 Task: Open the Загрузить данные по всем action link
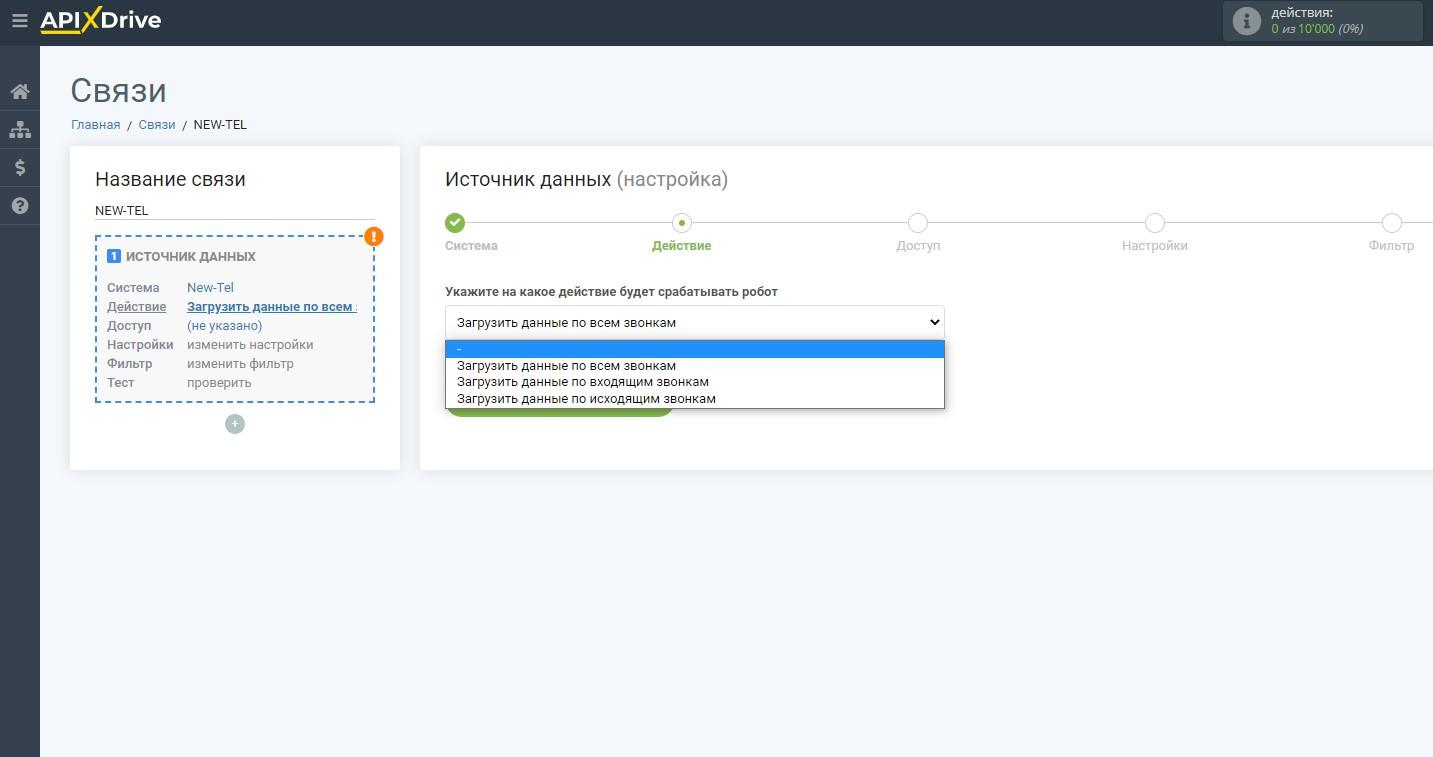pos(272,307)
